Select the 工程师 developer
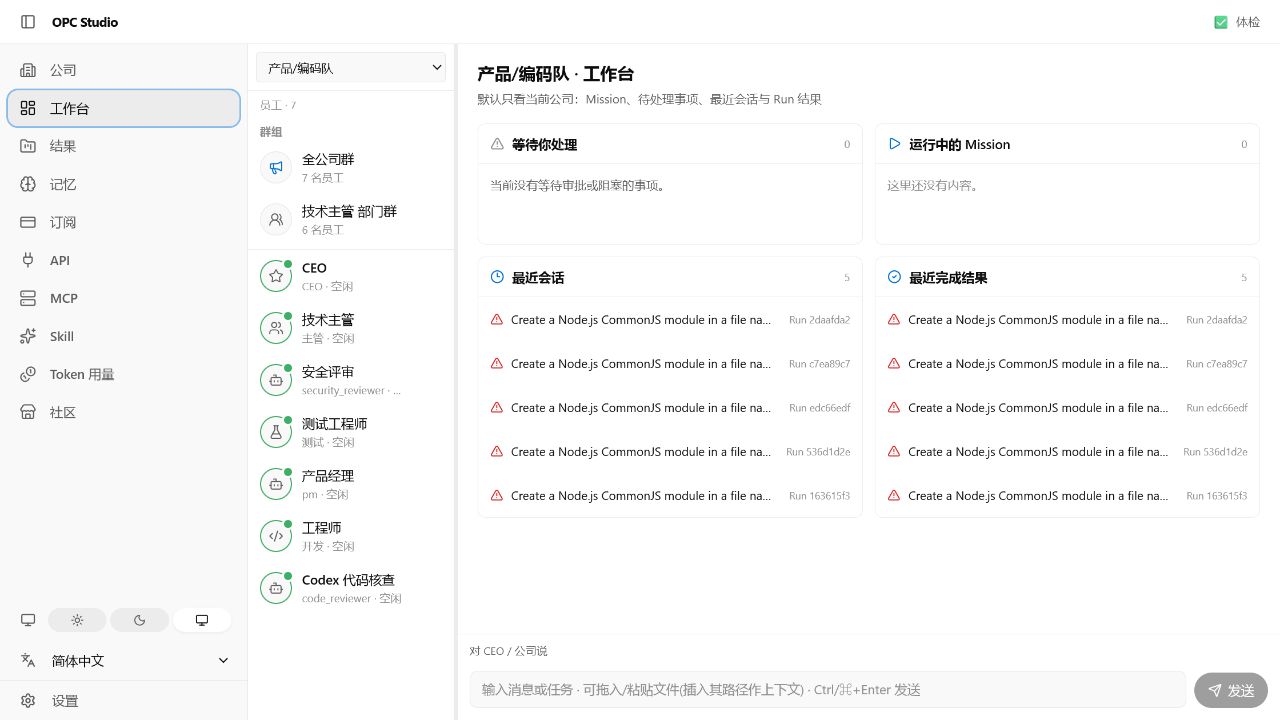1280x720 pixels. pyautogui.click(x=351, y=536)
